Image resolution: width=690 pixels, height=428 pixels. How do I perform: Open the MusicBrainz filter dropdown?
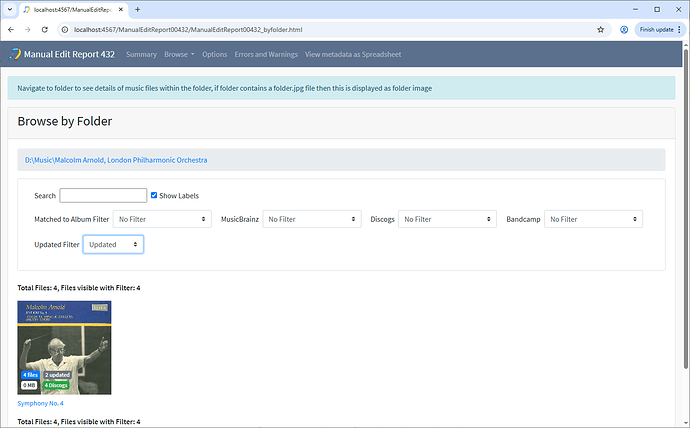pos(312,219)
